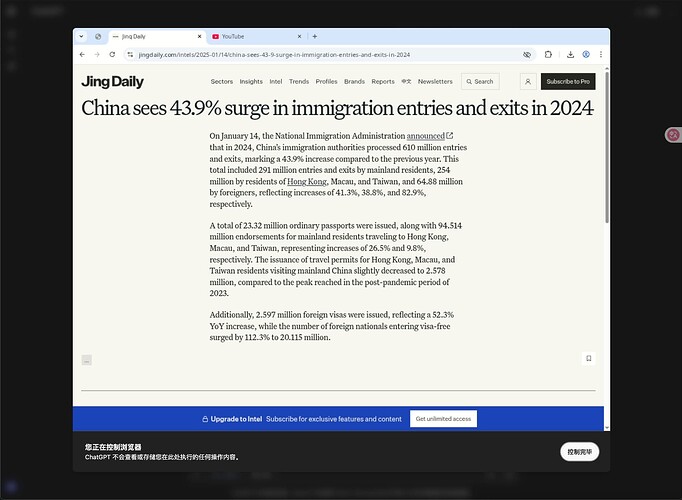Image resolution: width=682 pixels, height=500 pixels.
Task: Click Get unlimited access button
Action: click(443, 419)
